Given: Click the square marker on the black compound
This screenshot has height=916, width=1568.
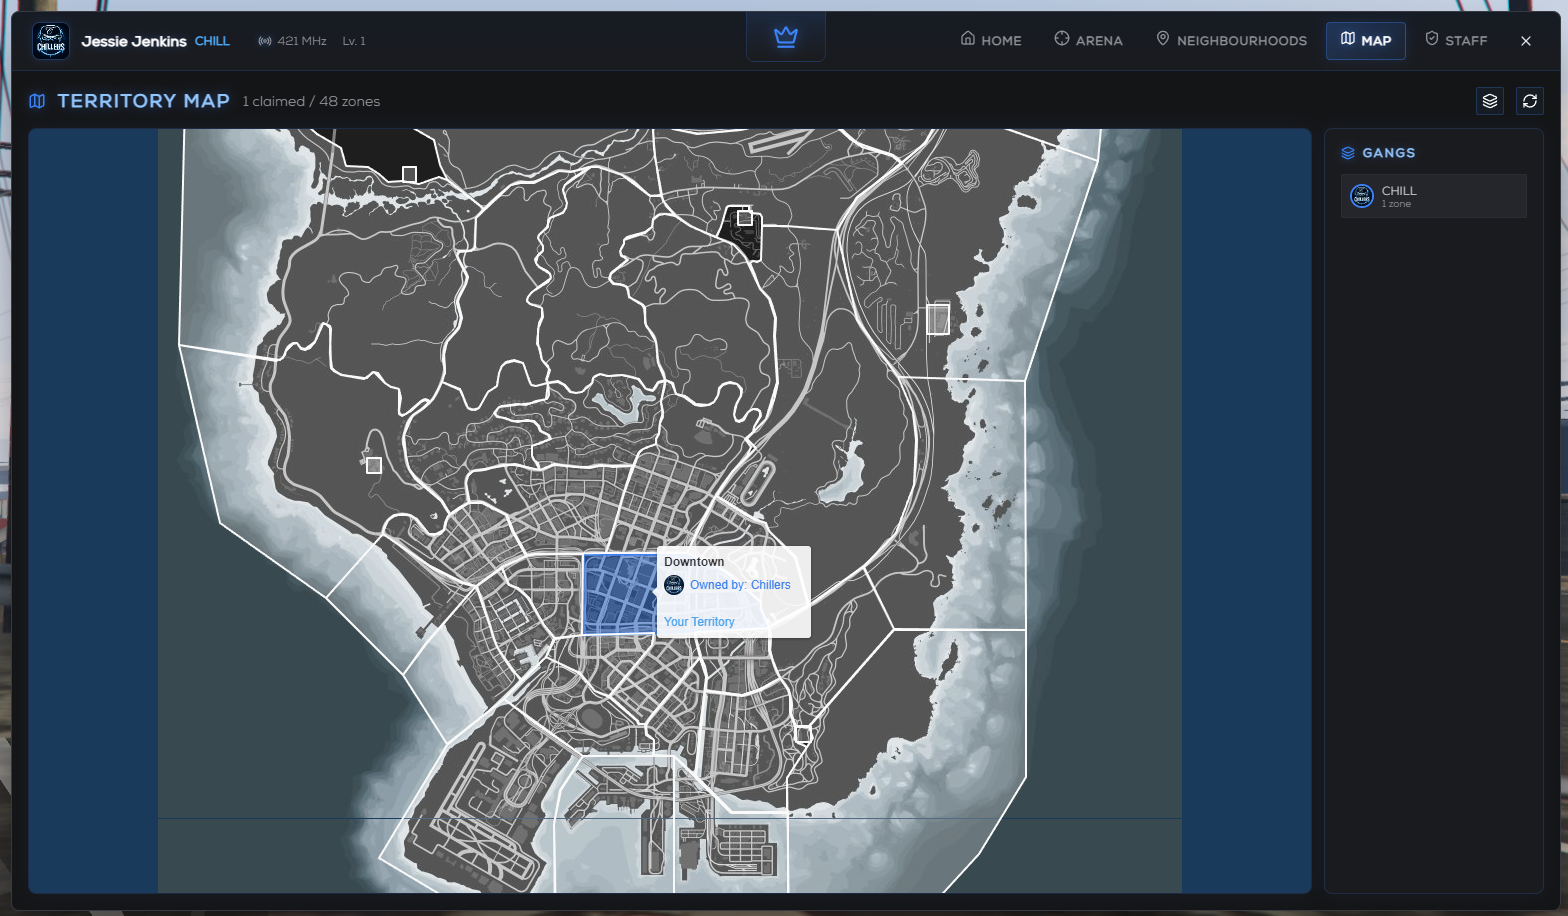Looking at the screenshot, I should click(745, 218).
